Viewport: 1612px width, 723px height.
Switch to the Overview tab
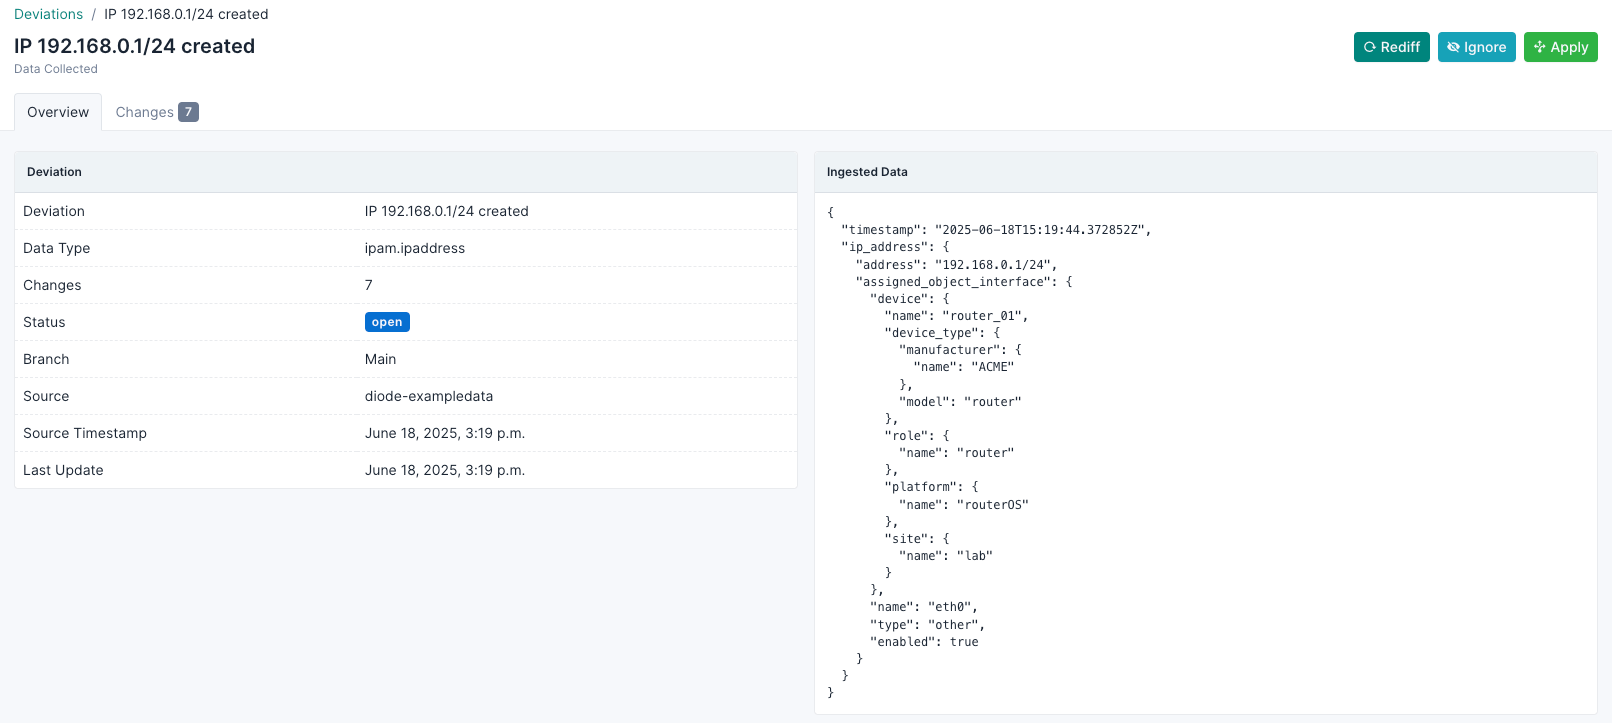tap(58, 112)
